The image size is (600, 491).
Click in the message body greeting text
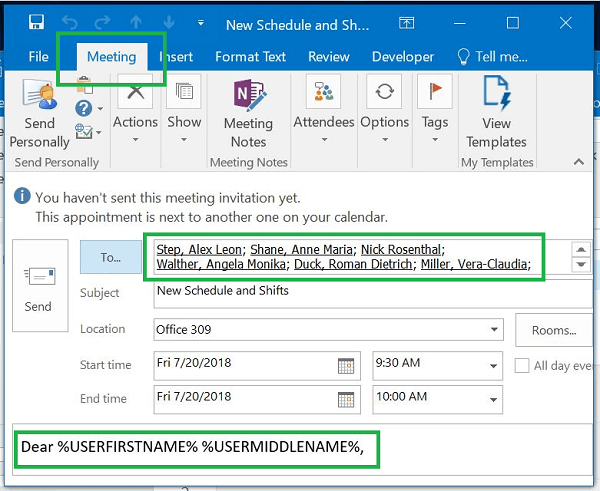pyautogui.click(x=192, y=447)
